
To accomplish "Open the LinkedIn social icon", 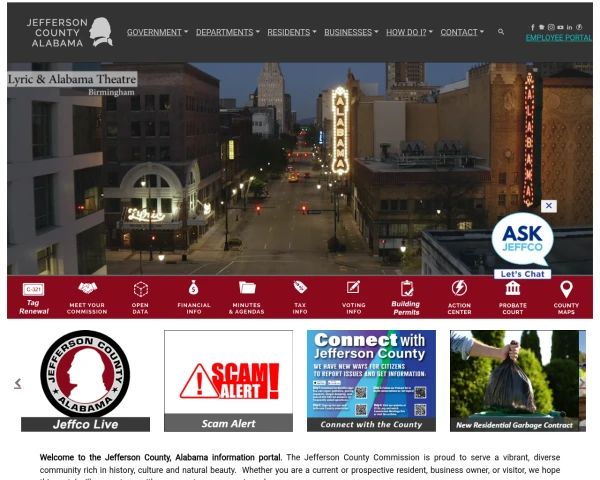I will coord(569,26).
